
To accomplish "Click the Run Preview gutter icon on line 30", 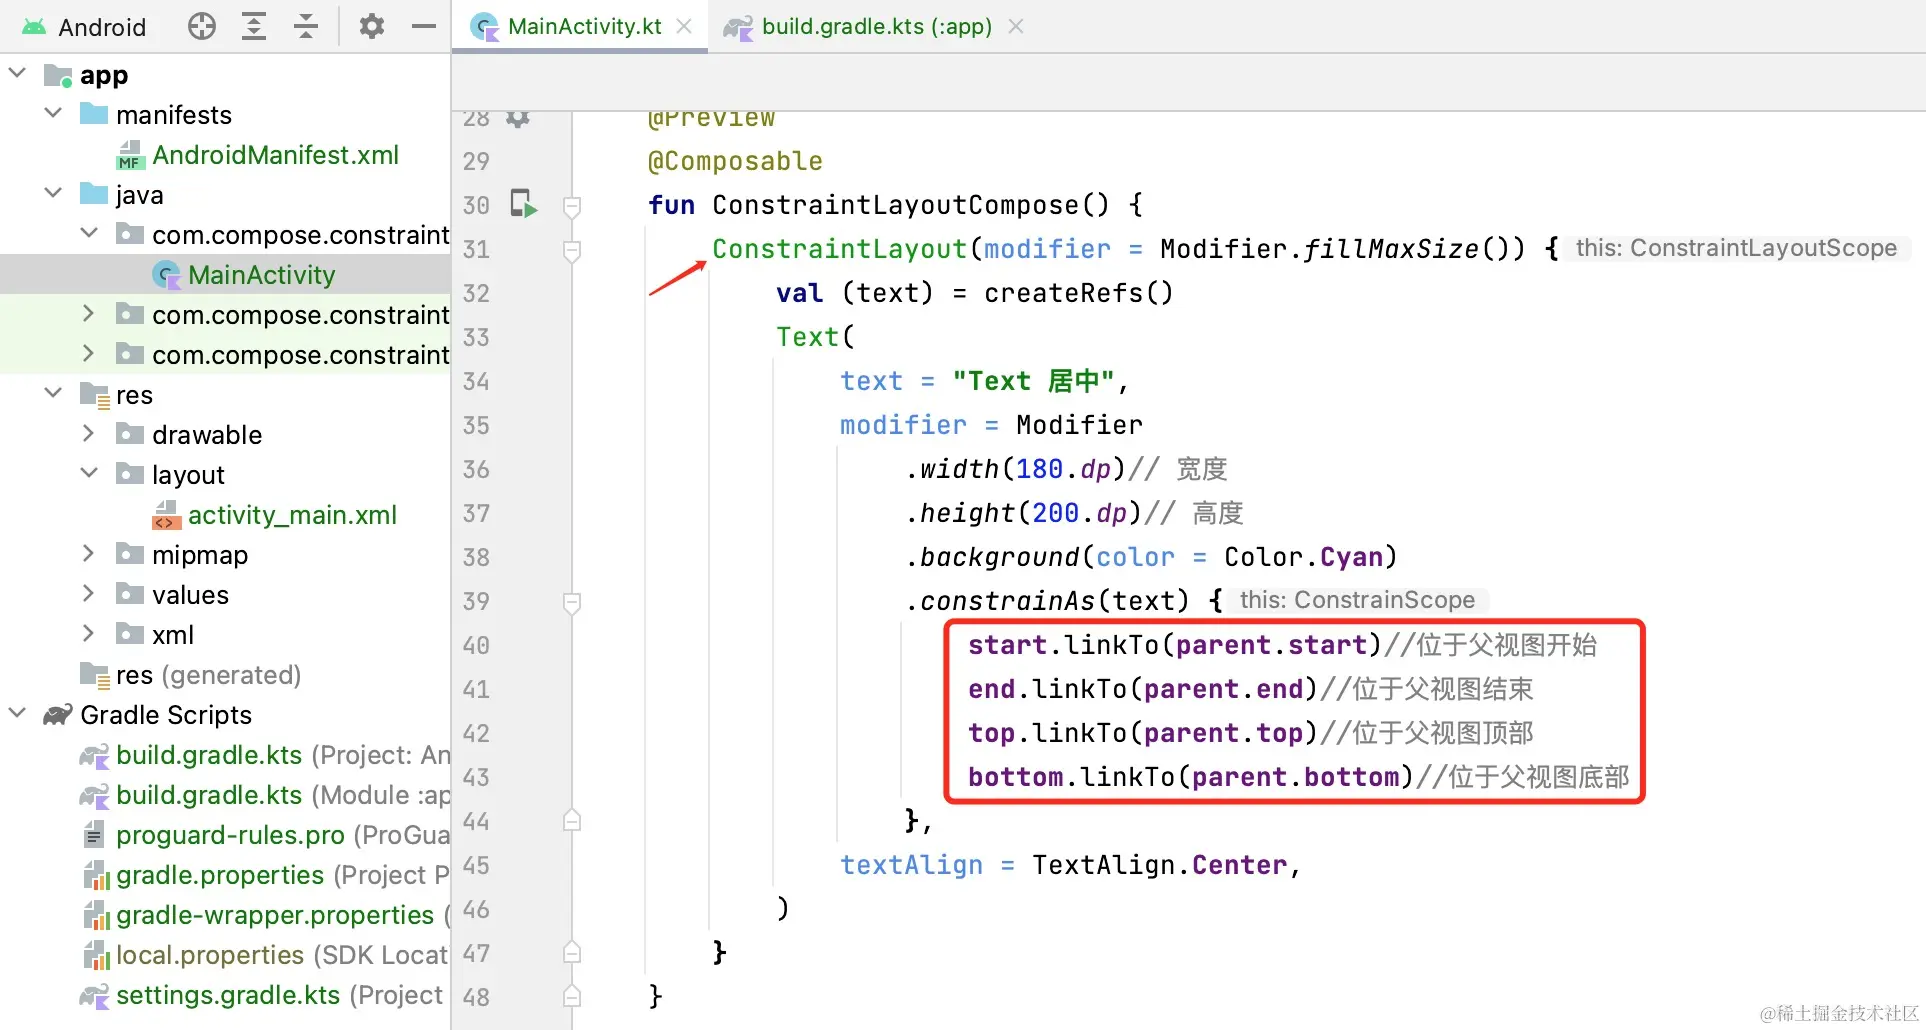I will point(524,204).
